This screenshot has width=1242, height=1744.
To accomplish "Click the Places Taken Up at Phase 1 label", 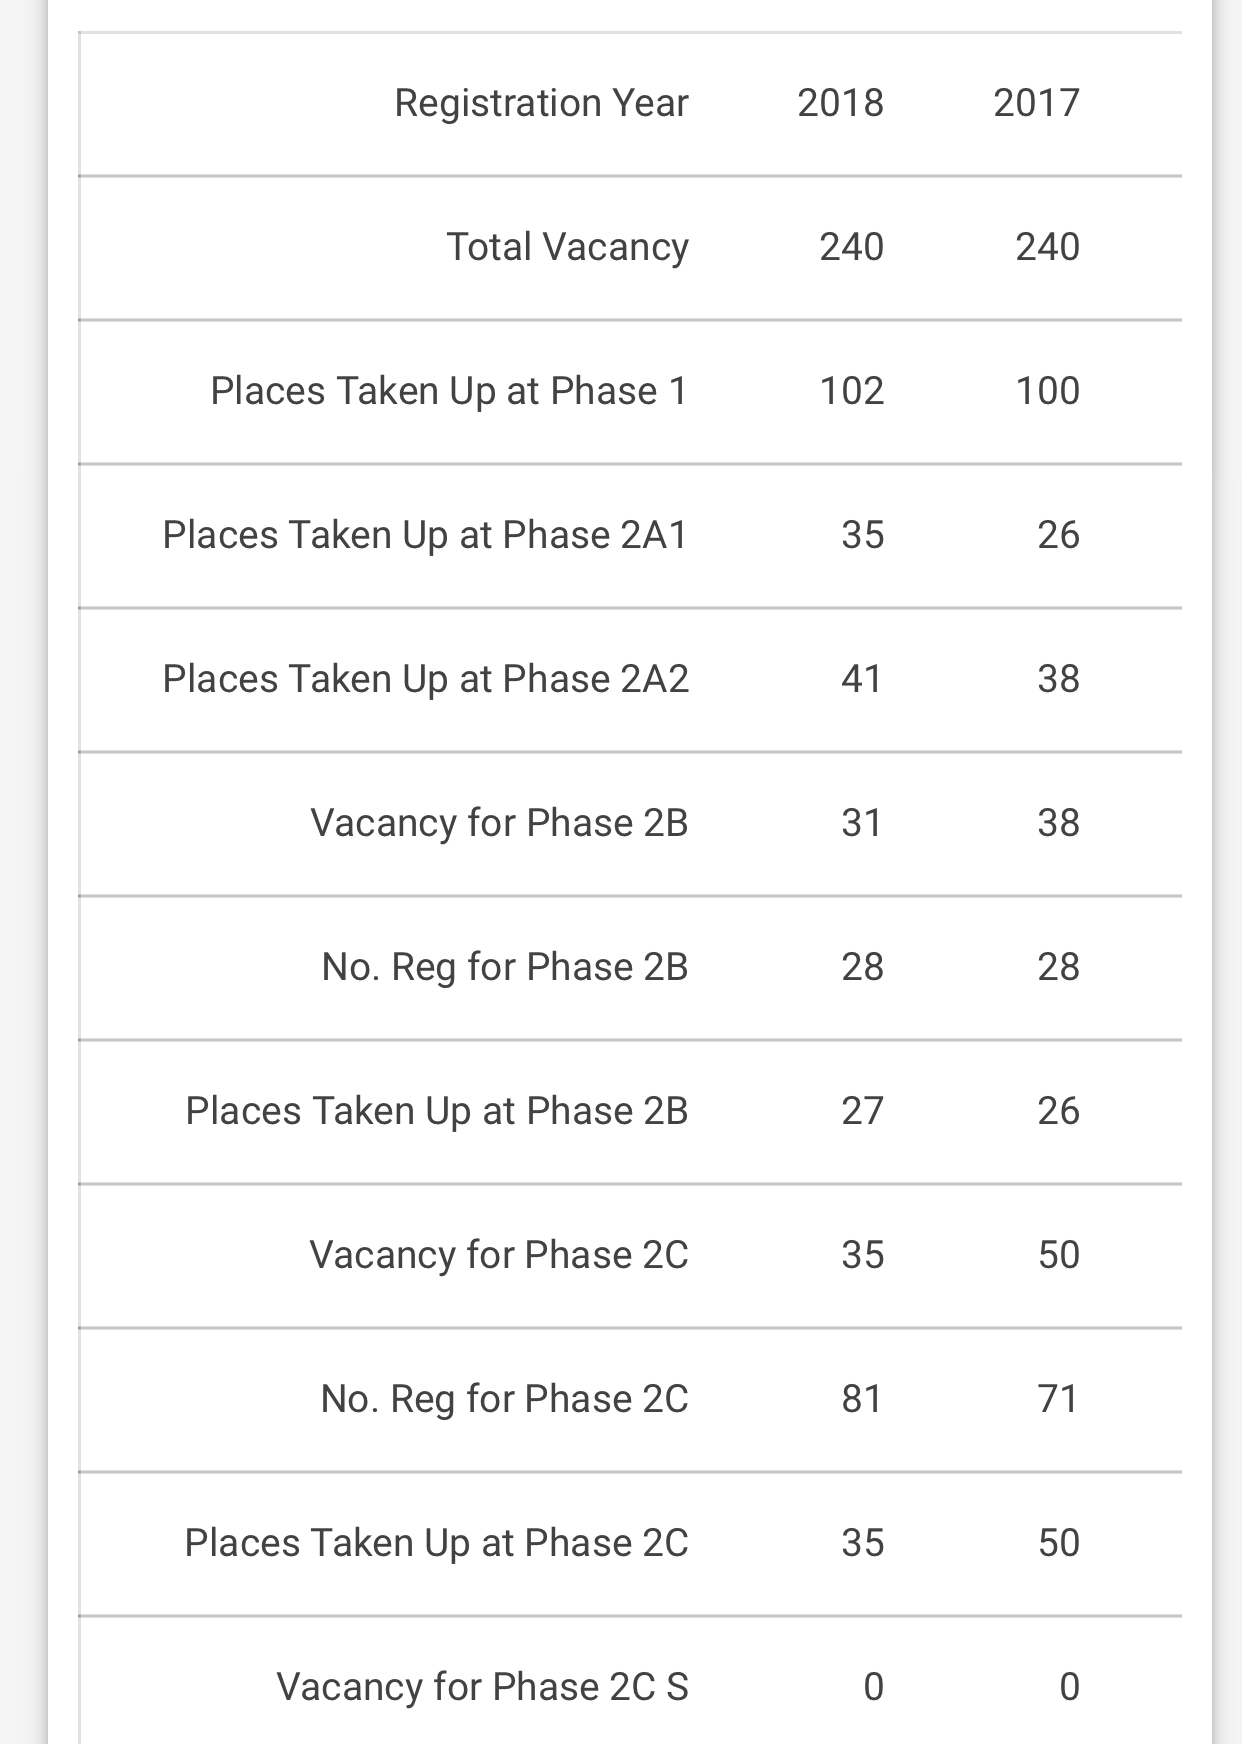I will [449, 391].
